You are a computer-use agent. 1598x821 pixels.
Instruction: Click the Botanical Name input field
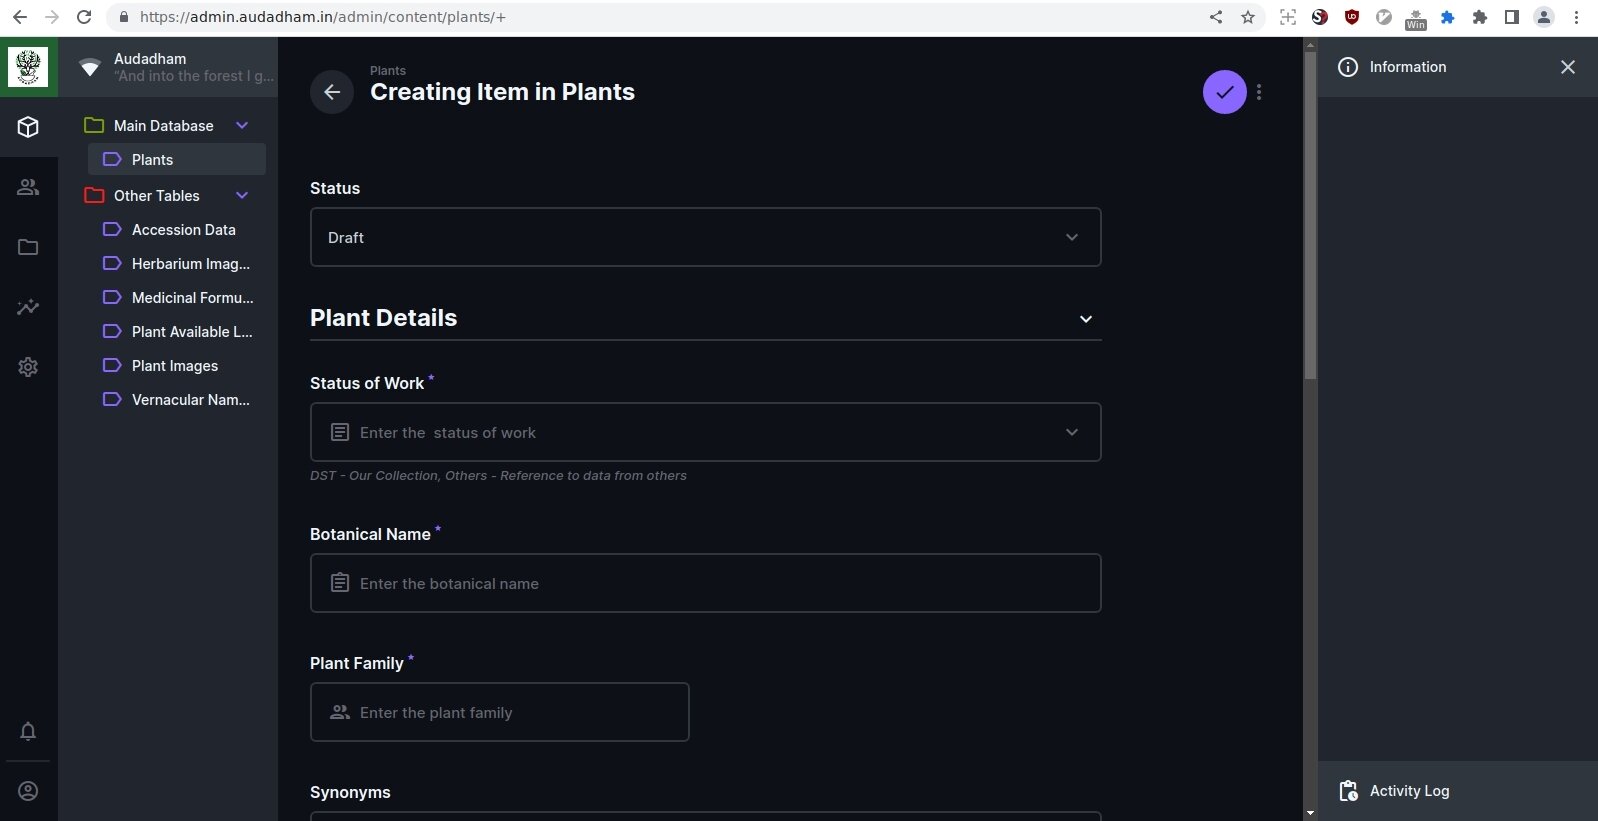click(x=705, y=583)
